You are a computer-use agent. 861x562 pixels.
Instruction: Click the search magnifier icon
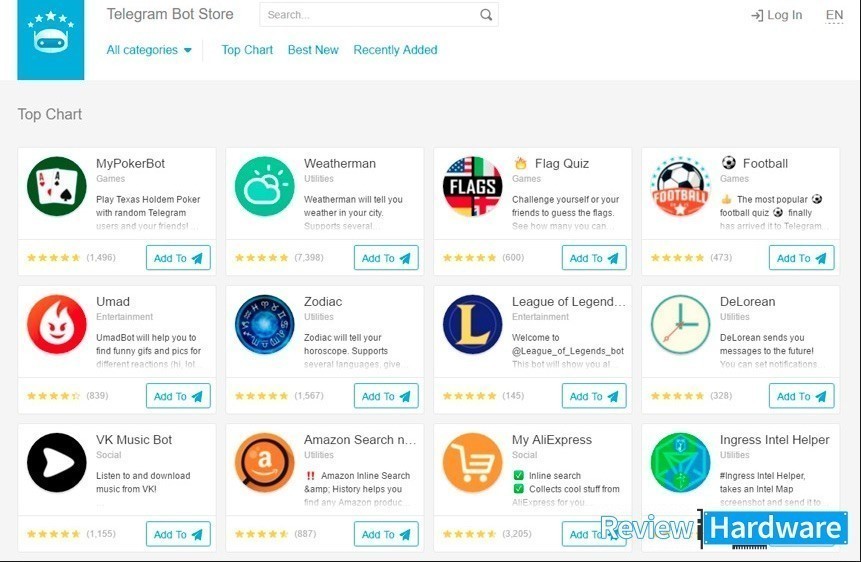[486, 15]
